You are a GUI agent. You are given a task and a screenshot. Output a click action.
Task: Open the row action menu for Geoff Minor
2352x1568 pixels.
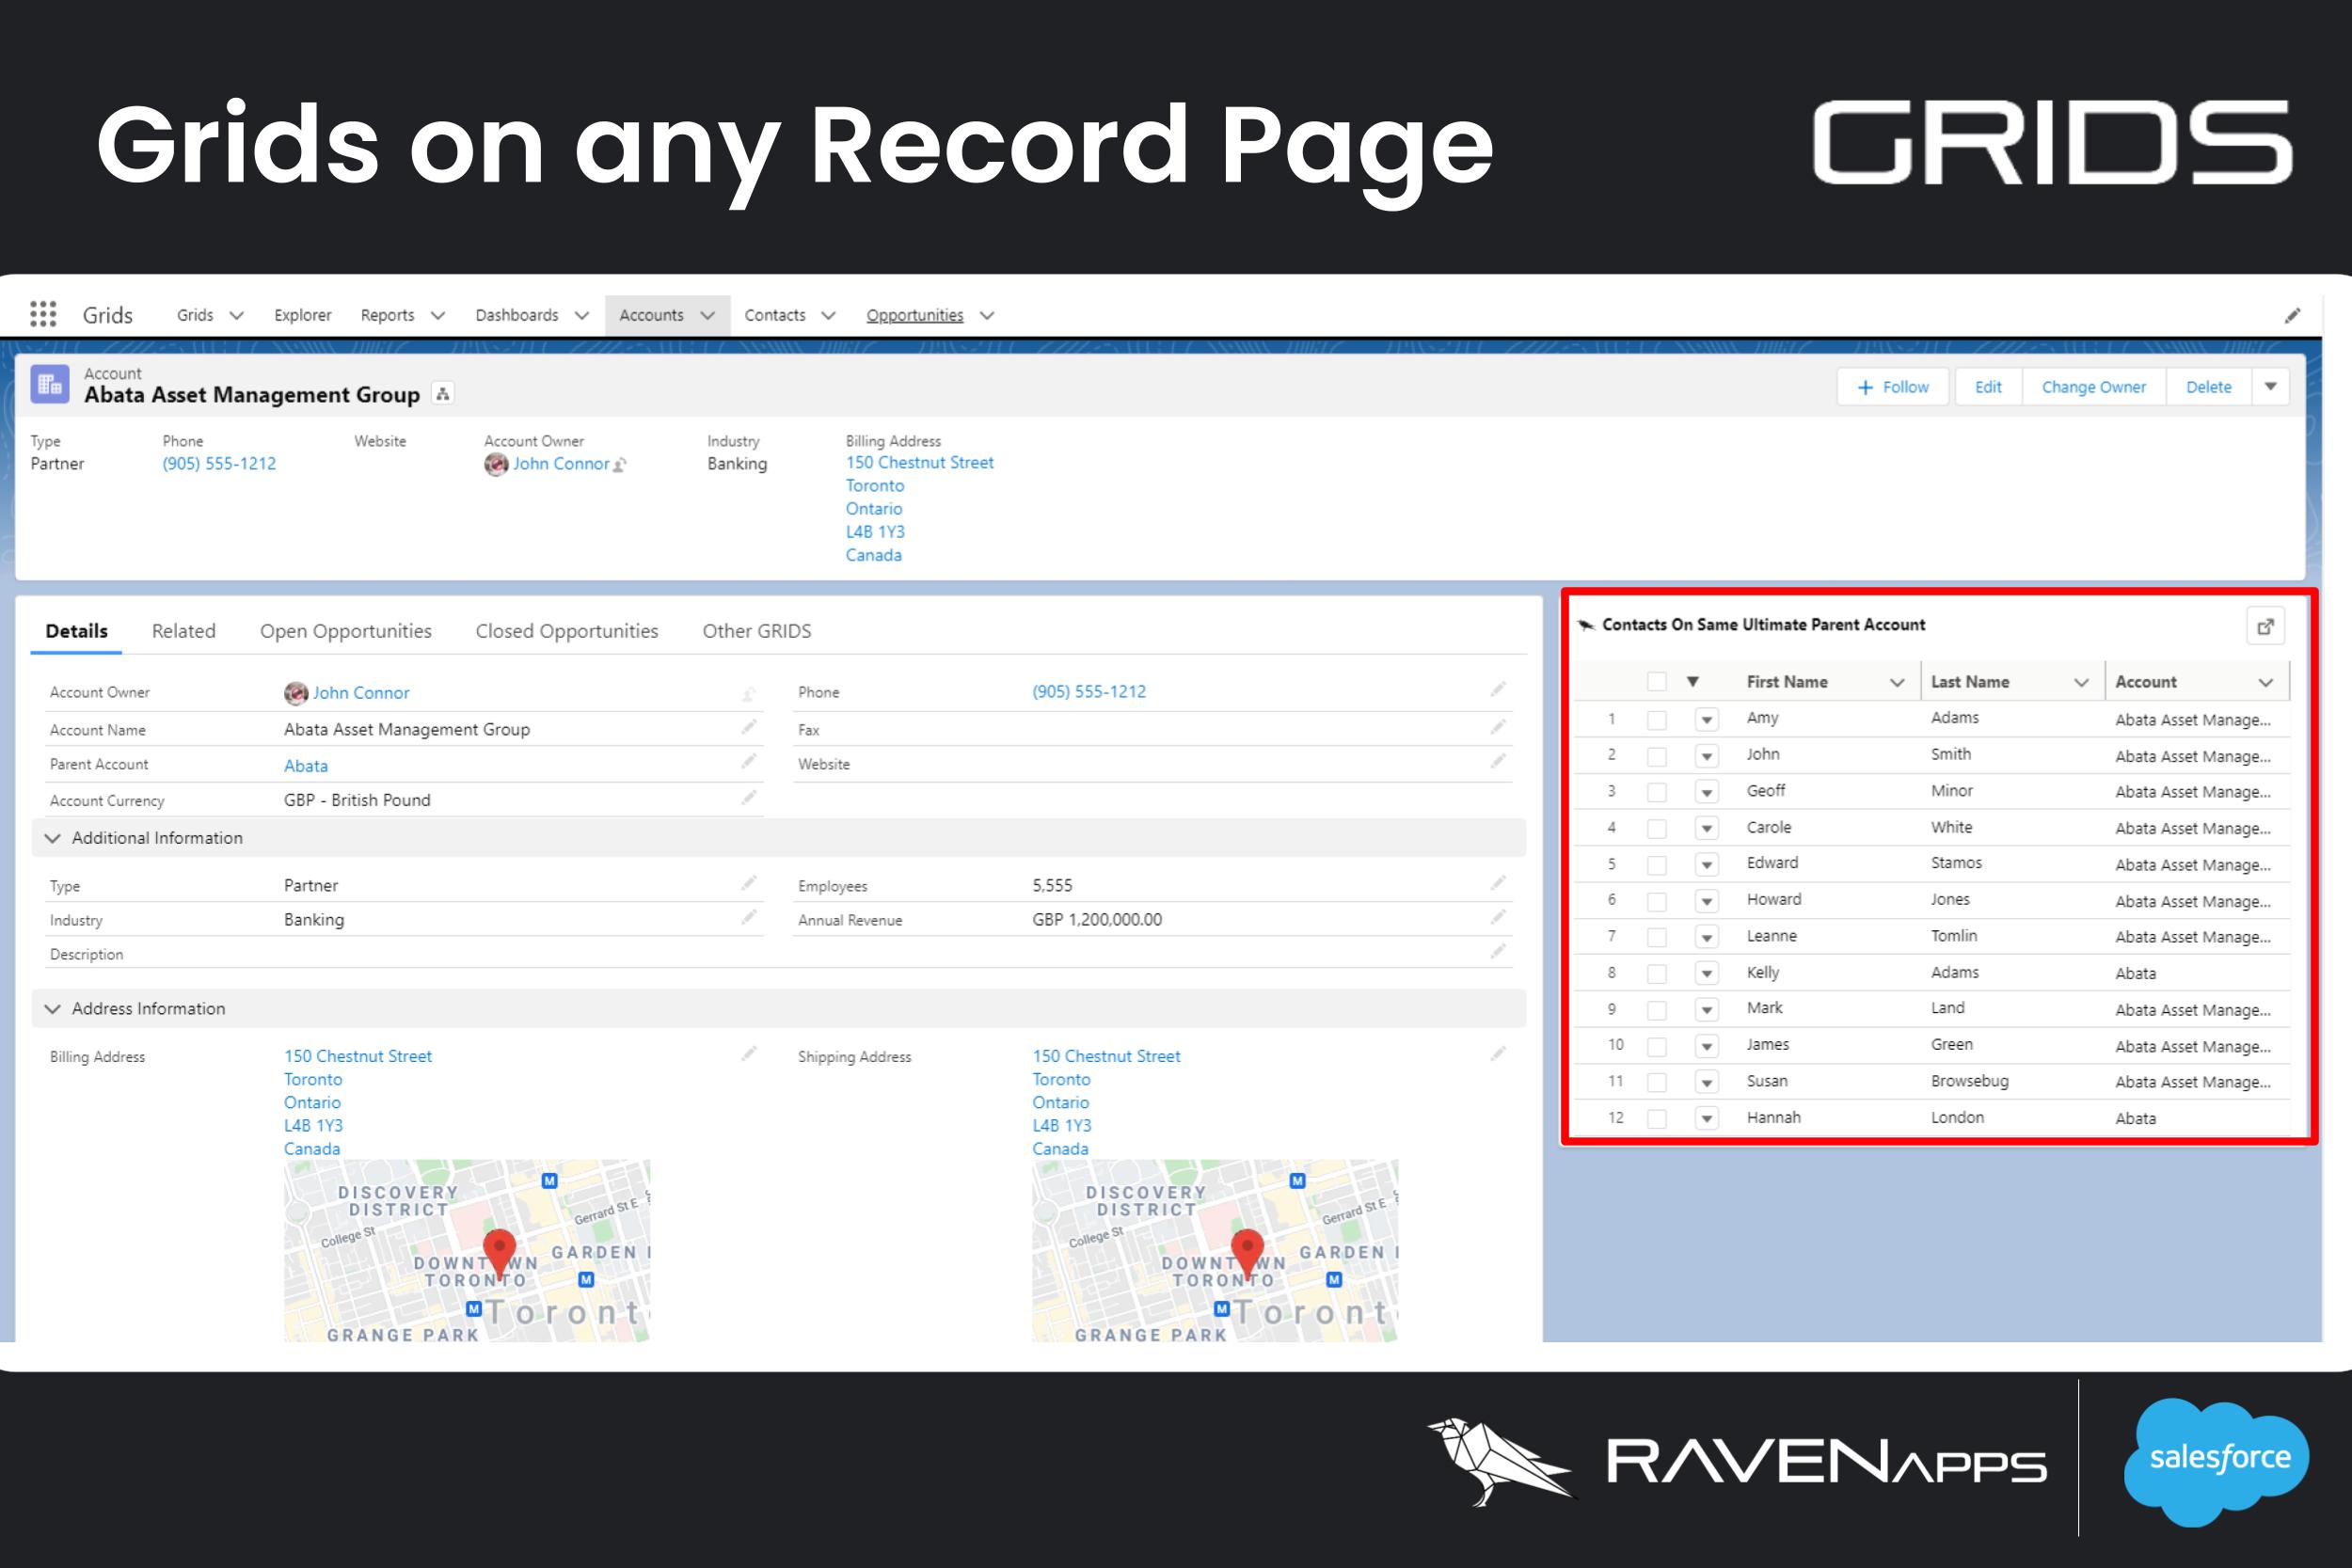pyautogui.click(x=1706, y=791)
